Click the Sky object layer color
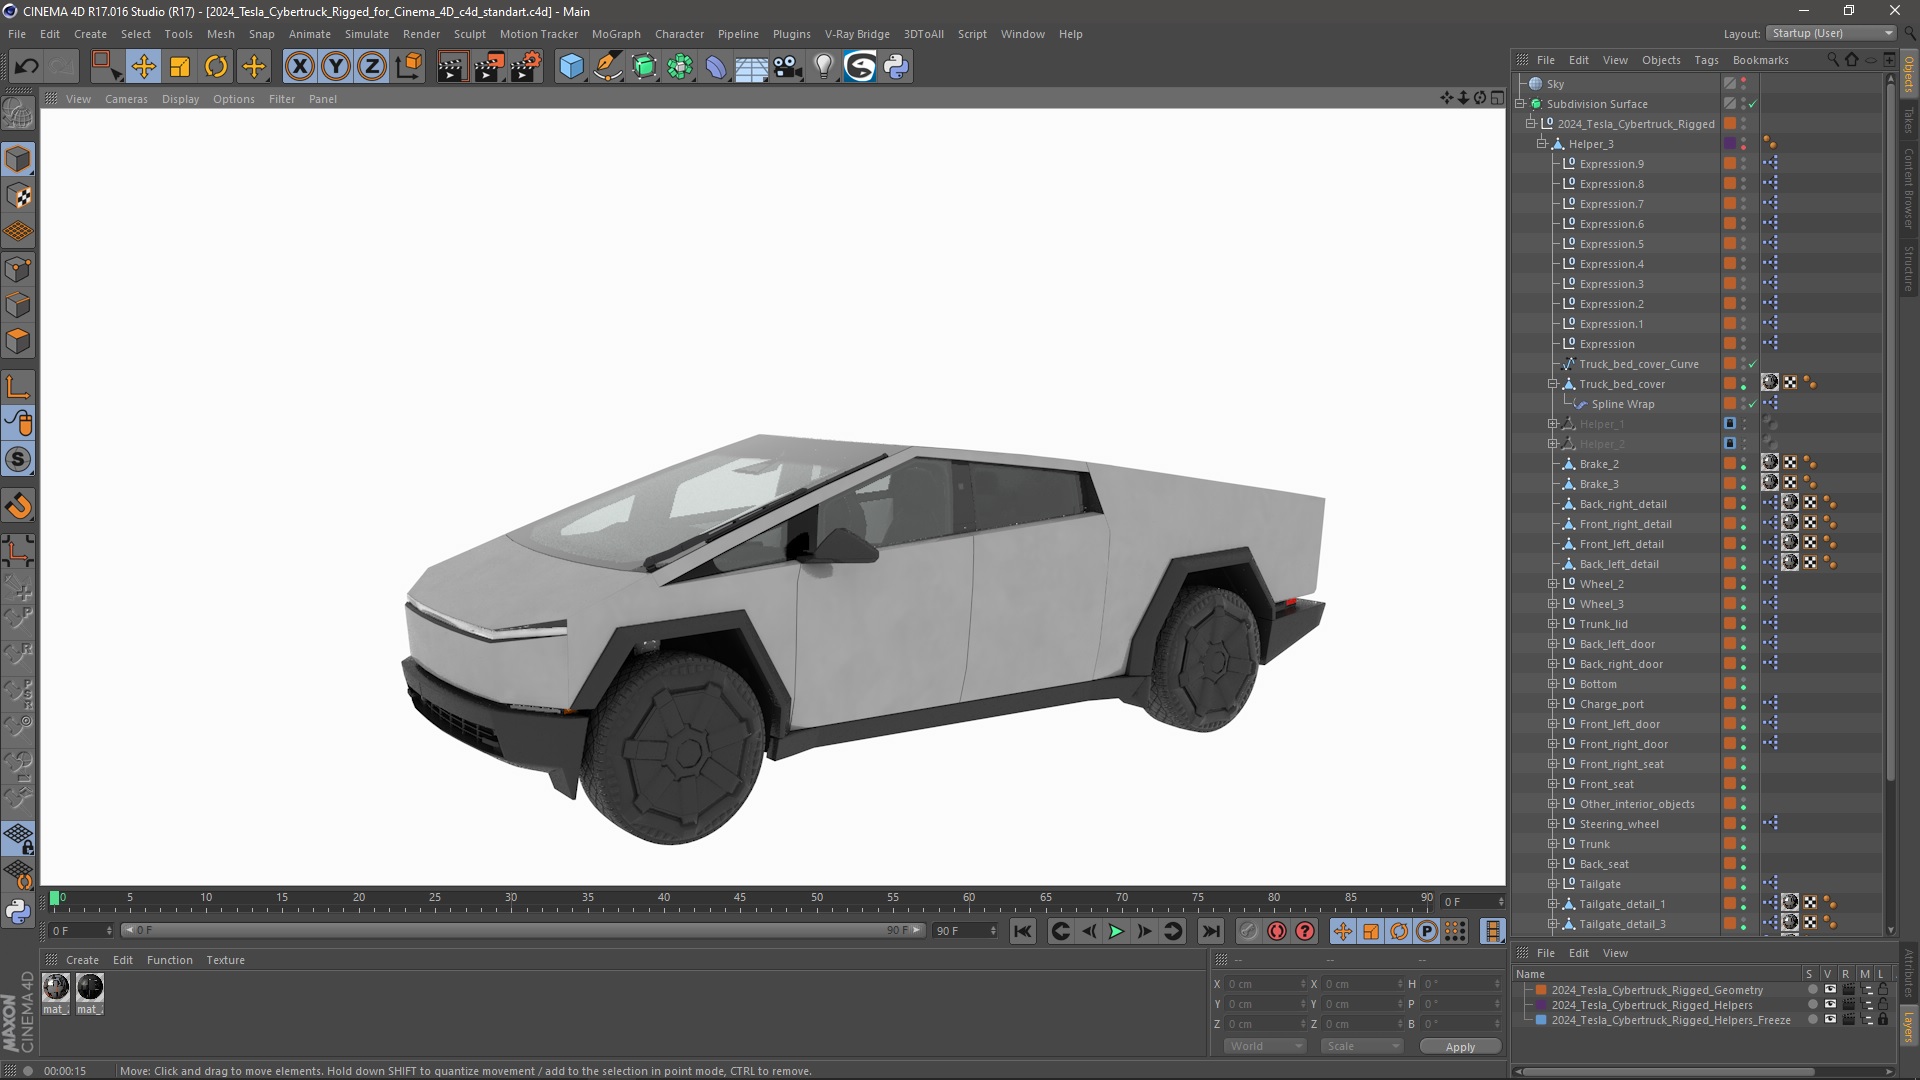The width and height of the screenshot is (1920, 1080). pos(1730,84)
